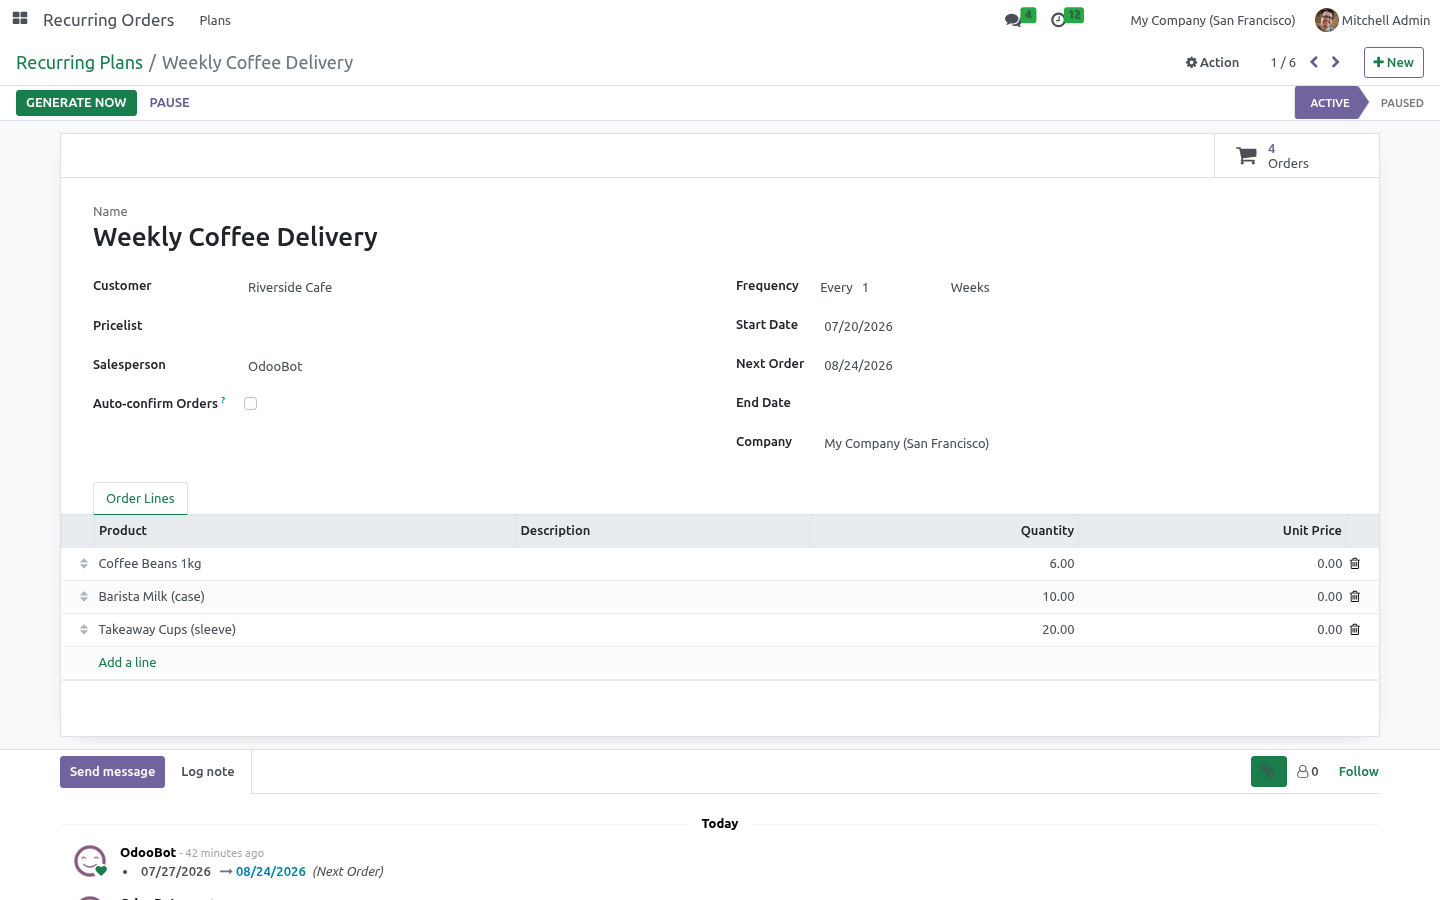The width and height of the screenshot is (1440, 900).
Task: Sort by the Description column header
Action: pos(663,531)
